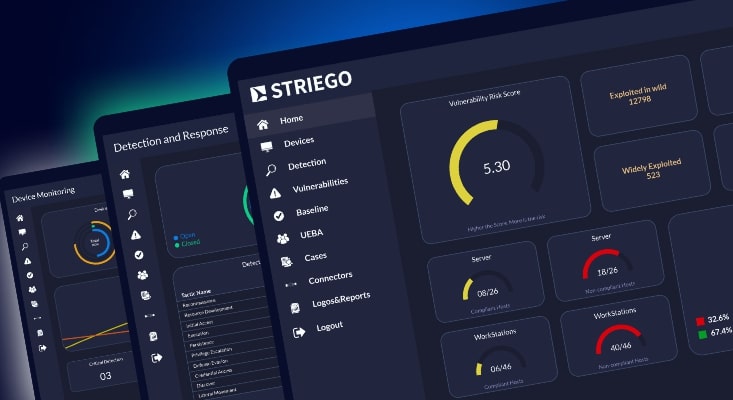Select the Privilege Escalation row
Screen dimensions: 733x400
[x=232, y=350]
